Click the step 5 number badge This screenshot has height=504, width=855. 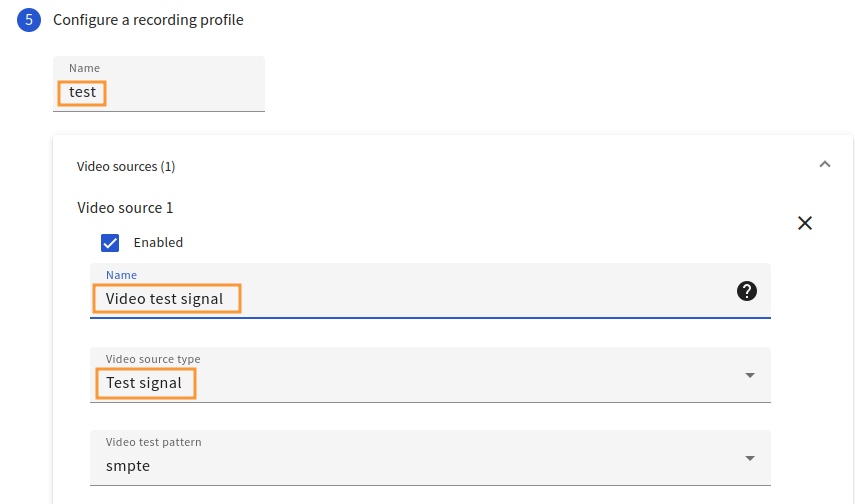[x=29, y=20]
